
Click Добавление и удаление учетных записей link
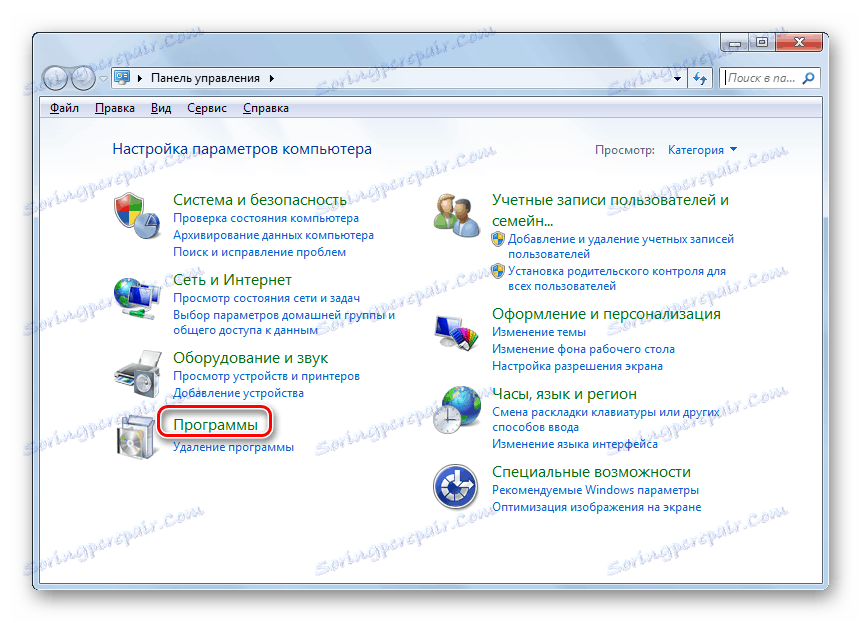621,246
